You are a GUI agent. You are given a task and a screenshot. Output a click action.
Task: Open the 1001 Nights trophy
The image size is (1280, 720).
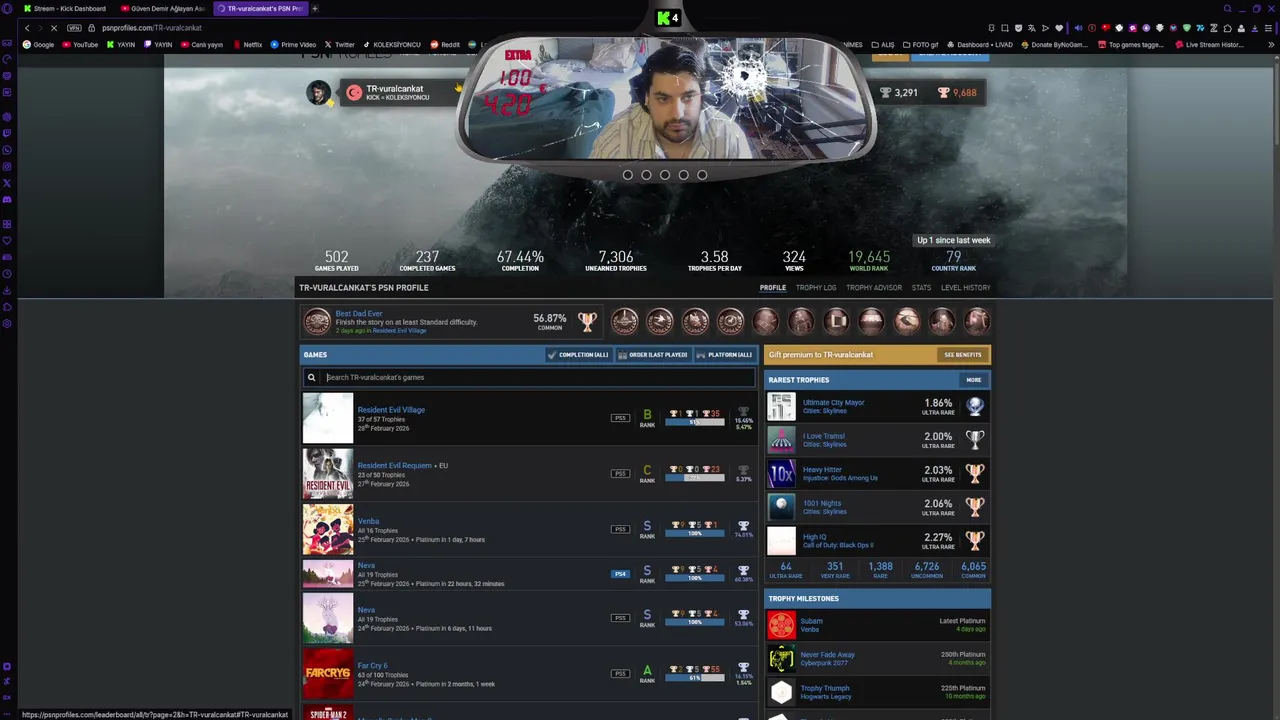coord(822,504)
